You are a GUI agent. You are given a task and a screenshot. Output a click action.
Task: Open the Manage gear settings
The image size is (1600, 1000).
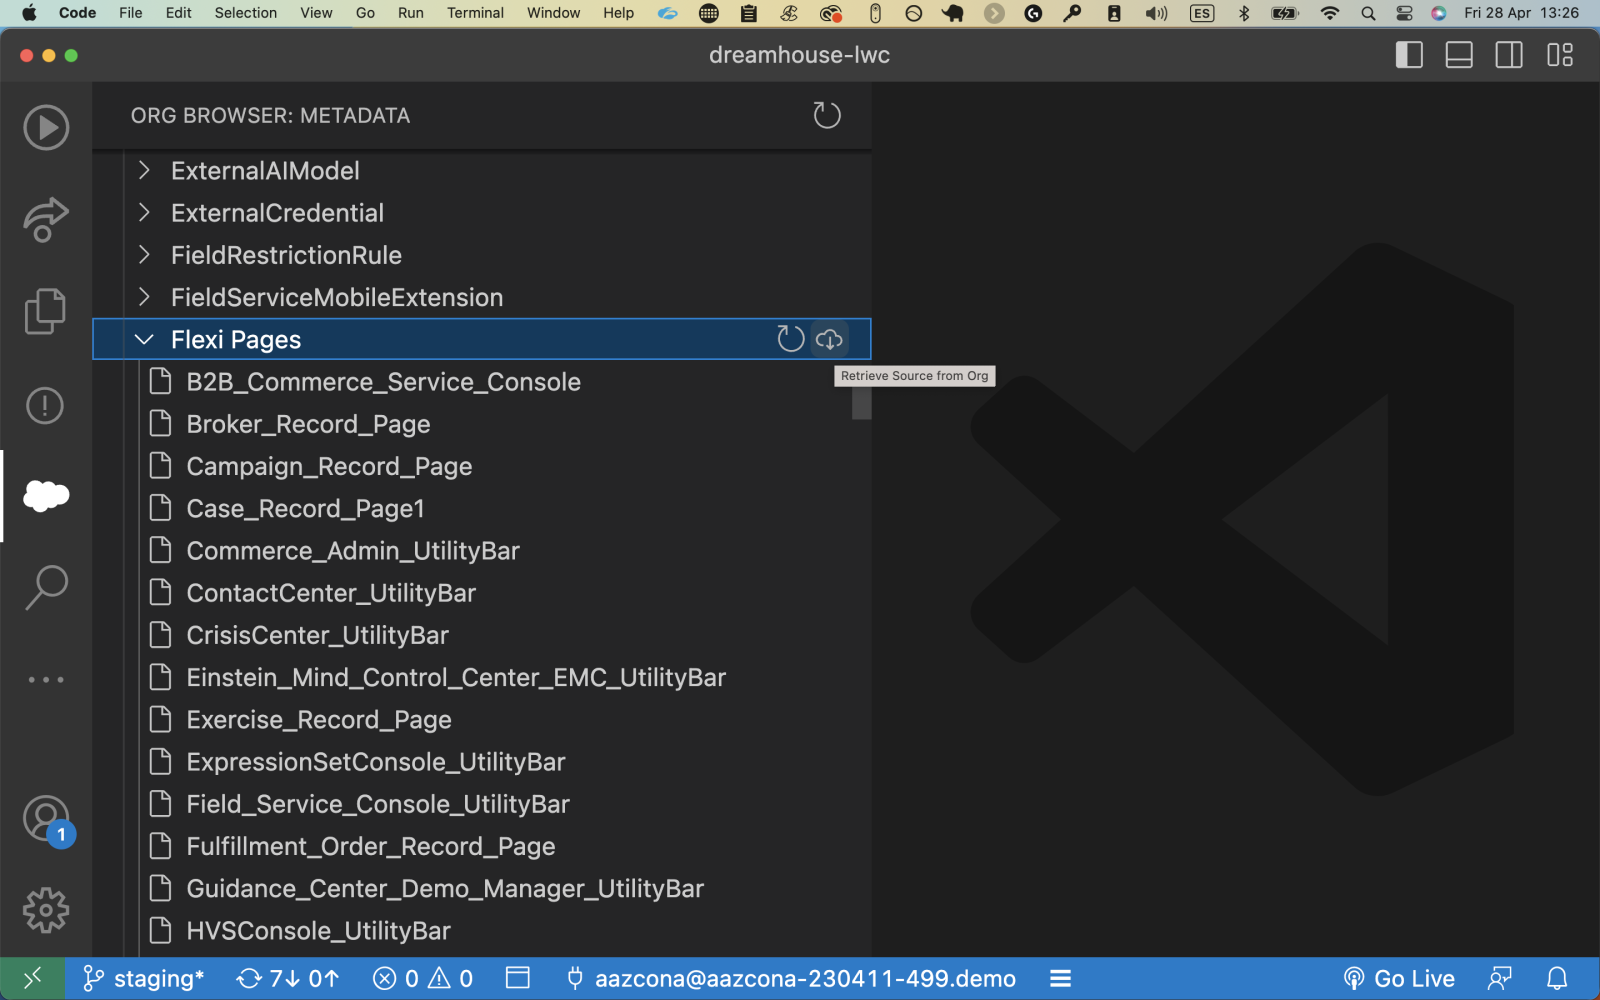(x=46, y=911)
